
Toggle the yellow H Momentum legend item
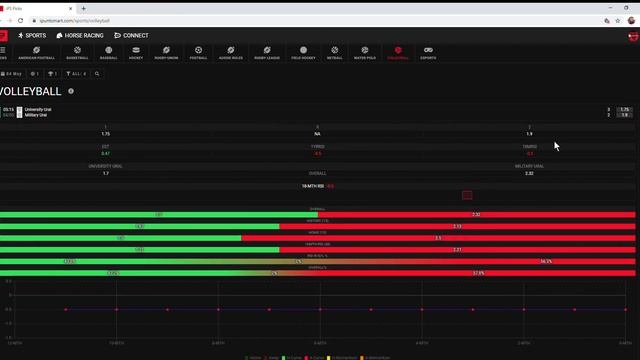(341, 358)
